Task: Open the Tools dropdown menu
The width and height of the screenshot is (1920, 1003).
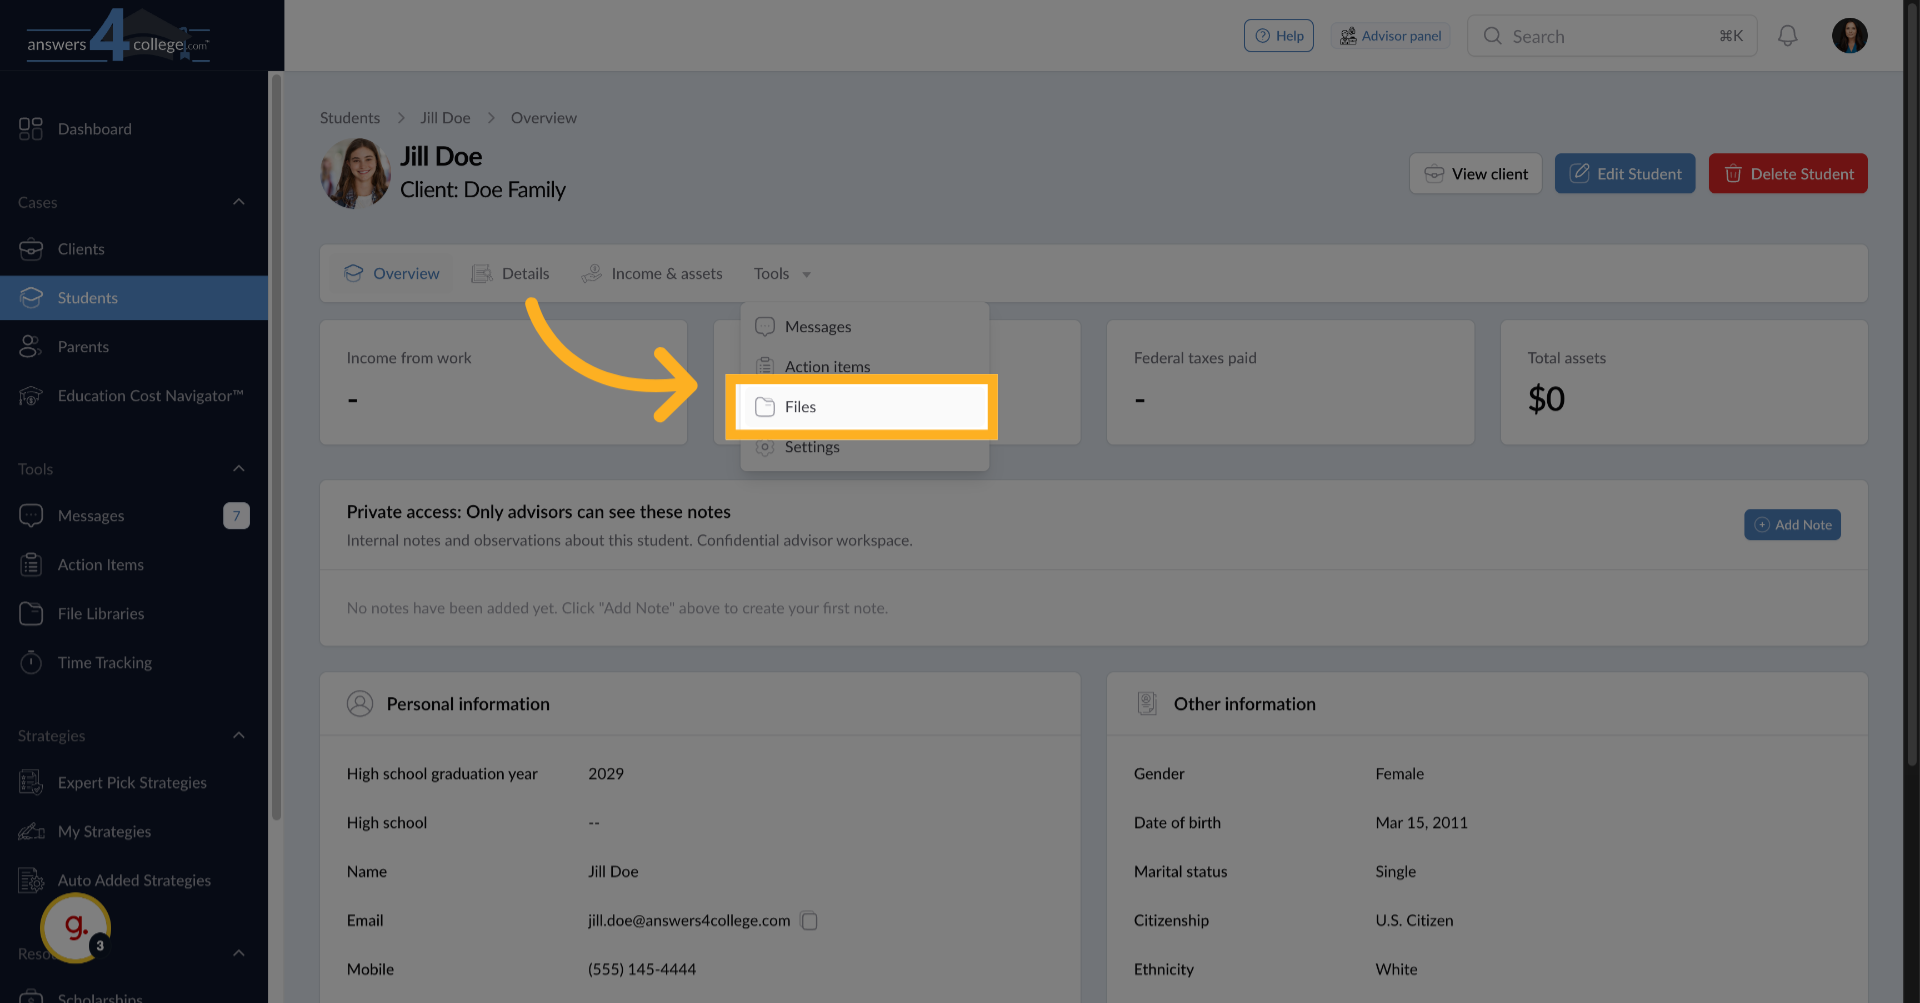Action: [781, 273]
